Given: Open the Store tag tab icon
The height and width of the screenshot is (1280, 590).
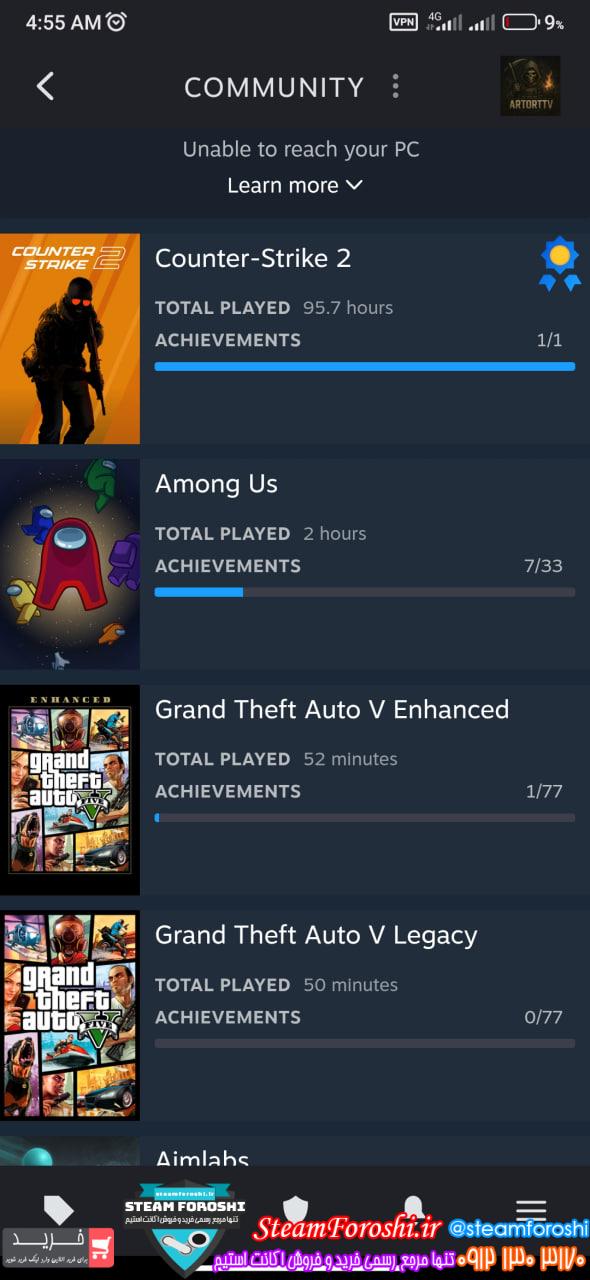Looking at the screenshot, I should [x=59, y=1210].
